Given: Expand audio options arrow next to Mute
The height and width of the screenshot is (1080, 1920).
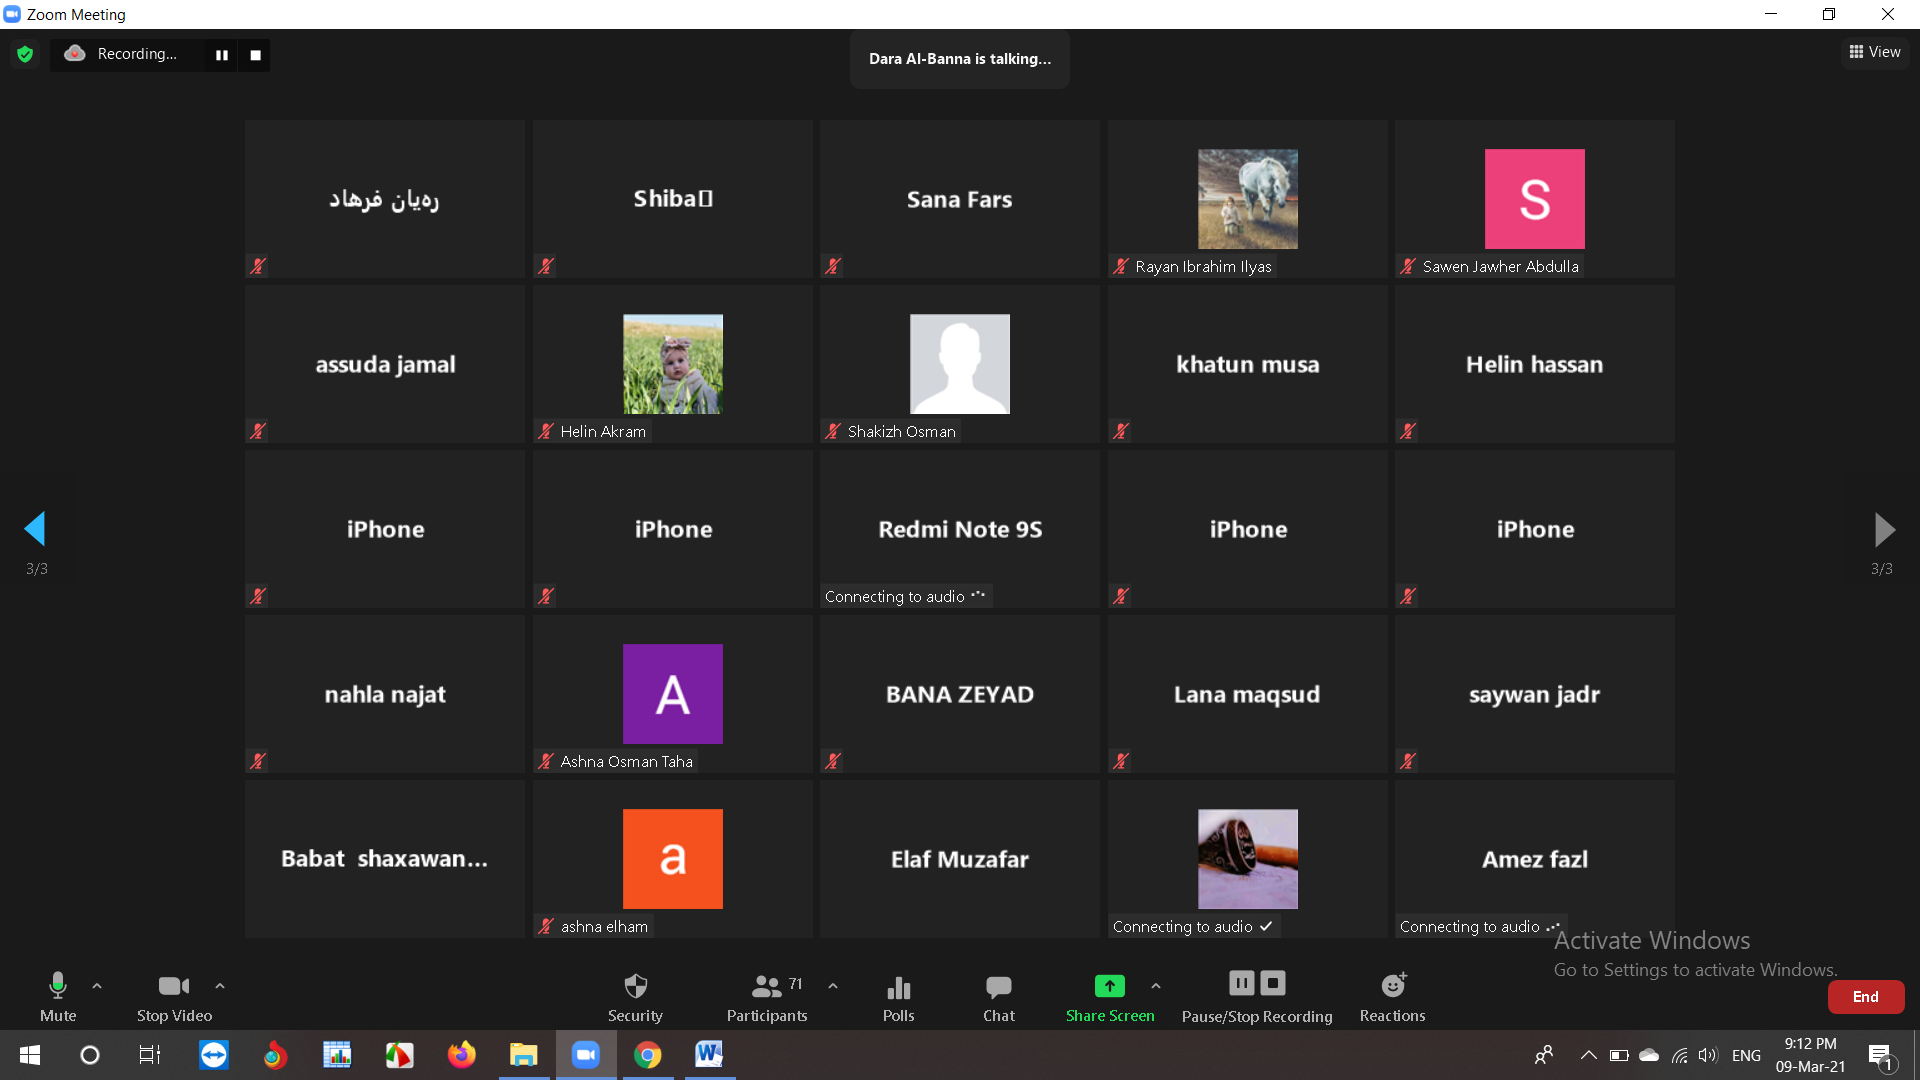Looking at the screenshot, I should (x=97, y=986).
